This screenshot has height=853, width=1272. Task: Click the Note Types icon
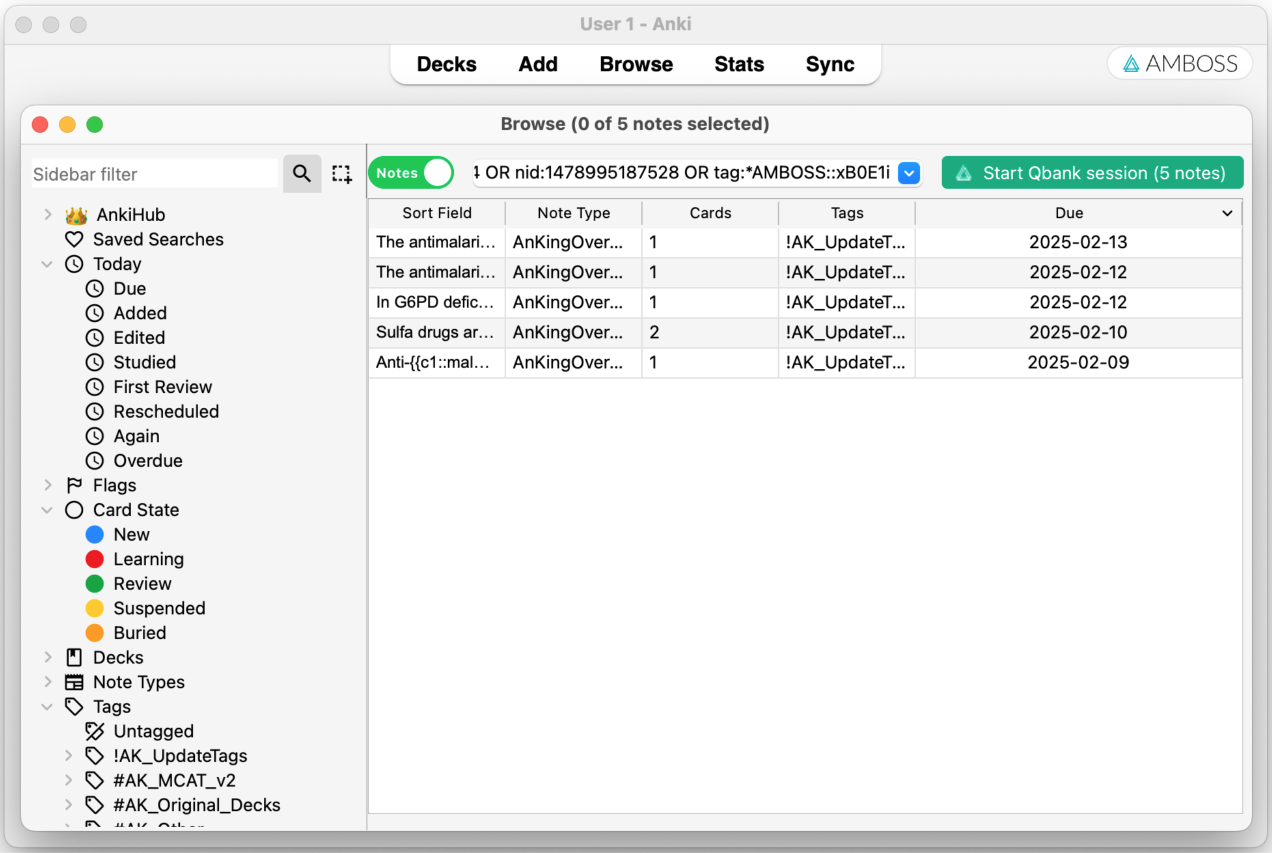point(74,682)
